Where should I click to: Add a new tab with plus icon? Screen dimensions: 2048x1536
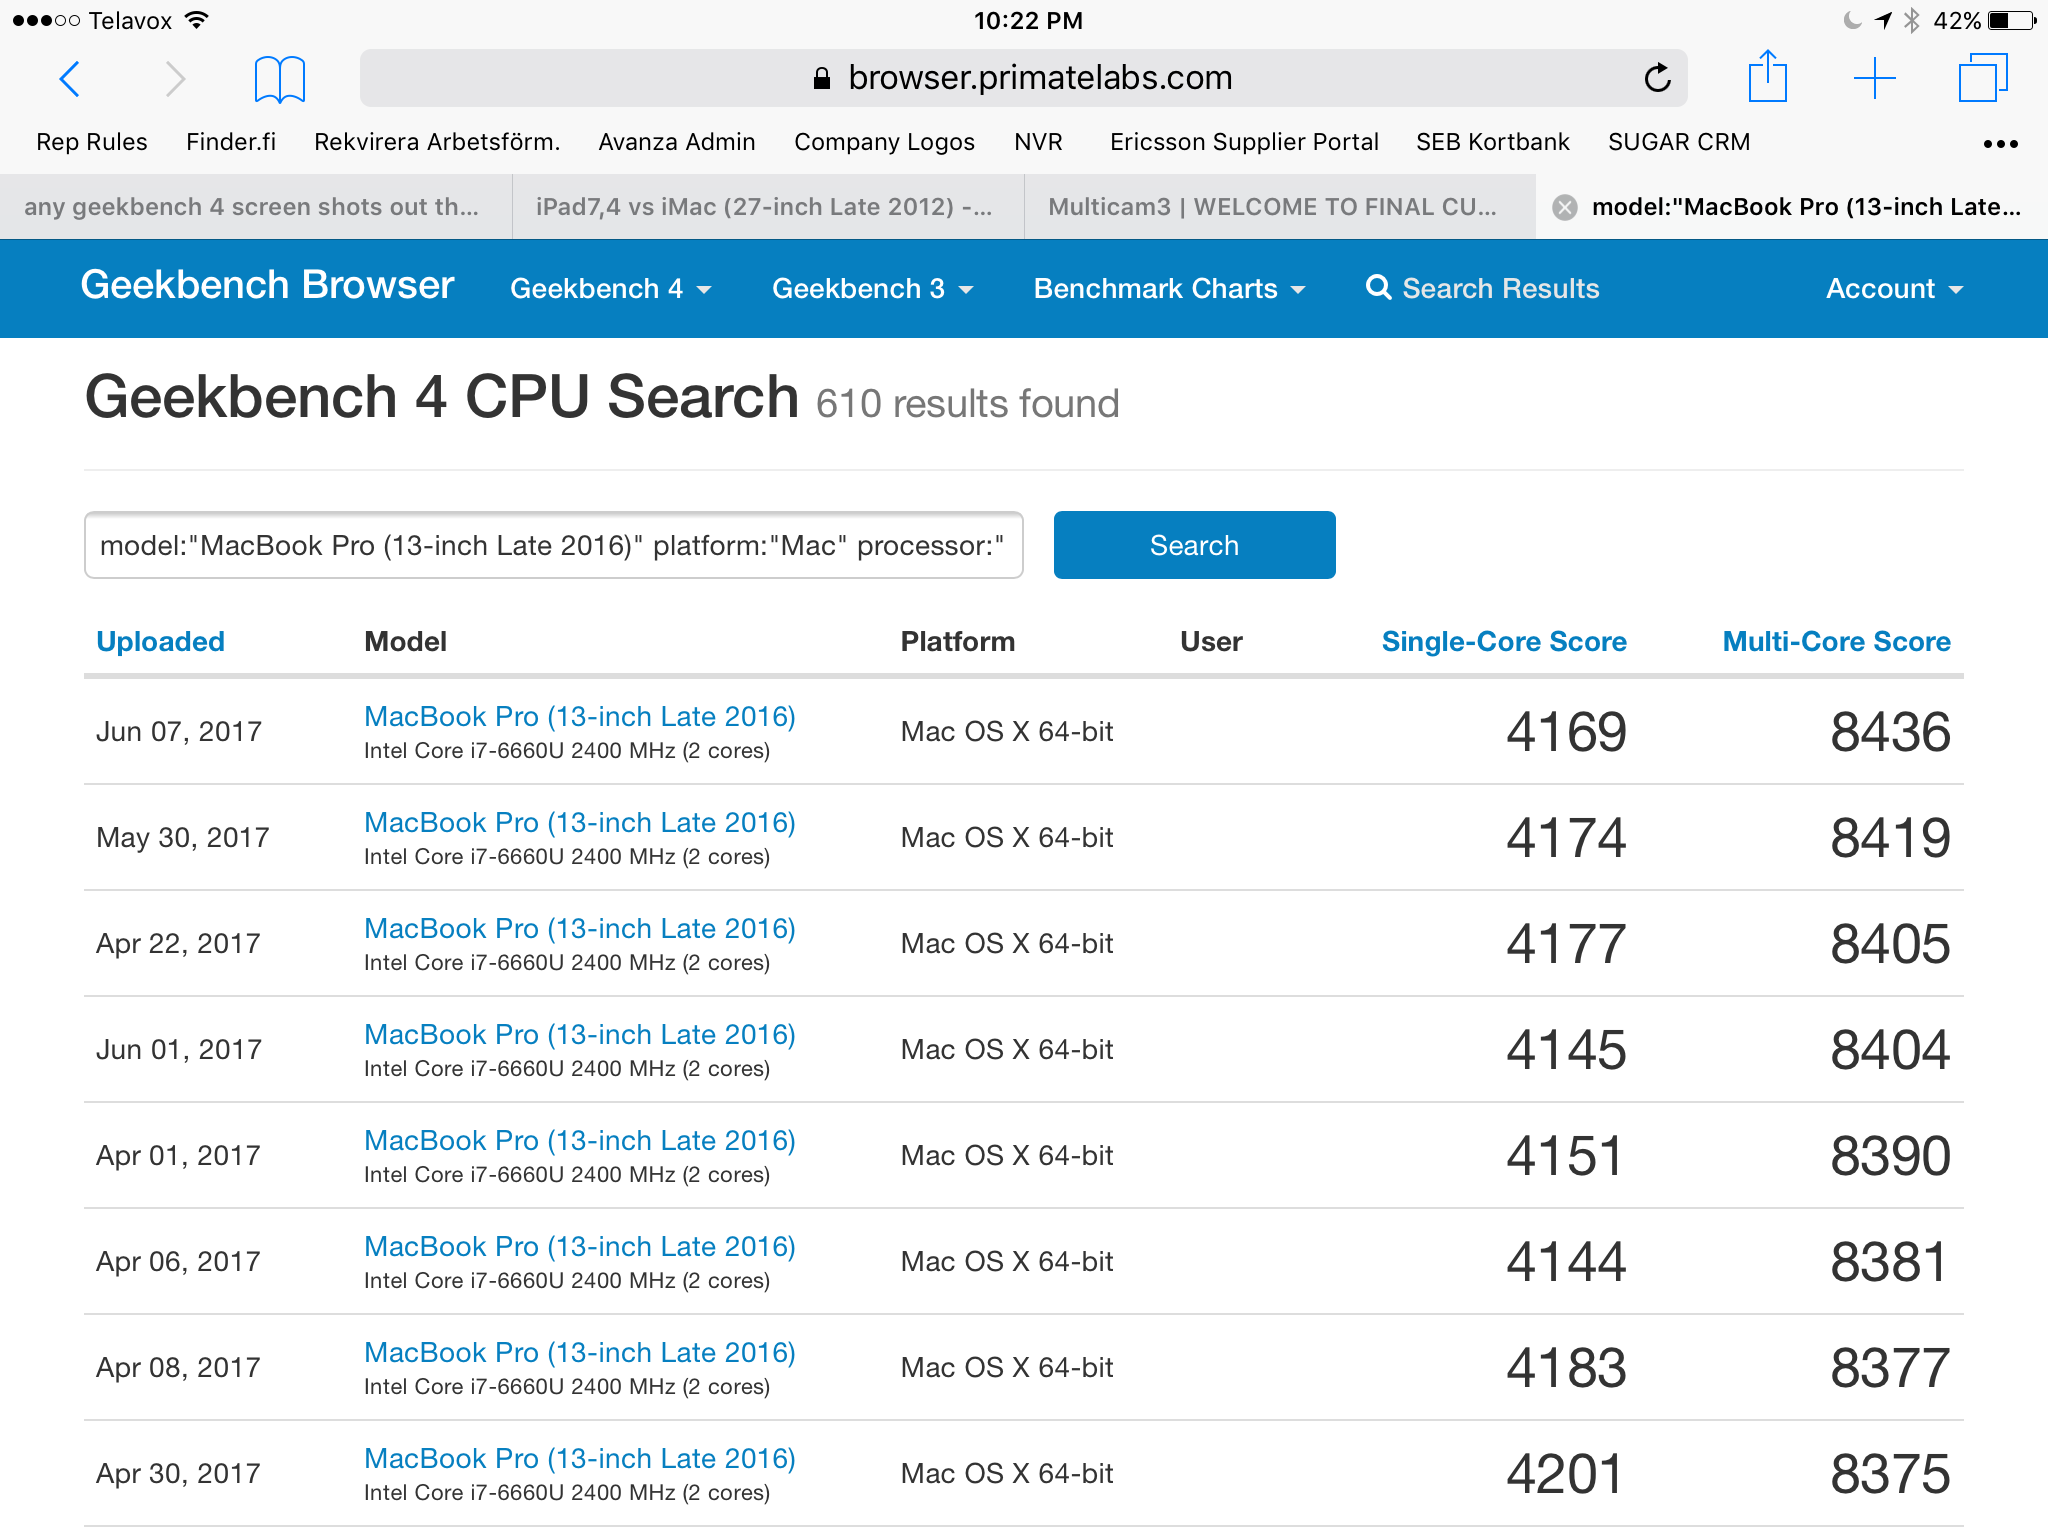pos(1874,78)
